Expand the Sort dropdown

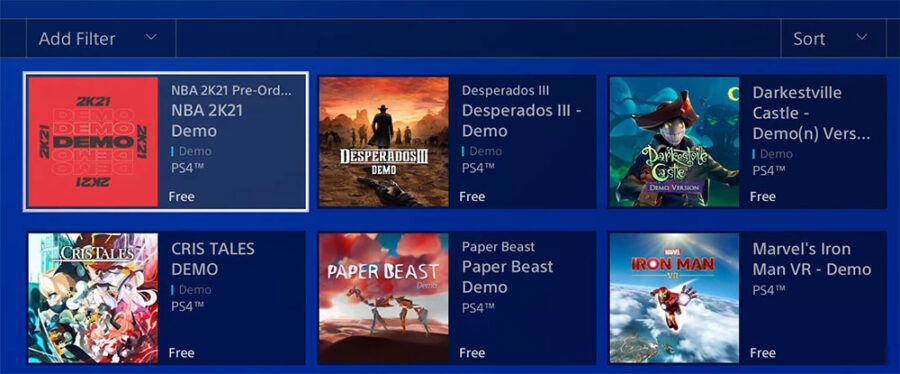click(x=825, y=38)
